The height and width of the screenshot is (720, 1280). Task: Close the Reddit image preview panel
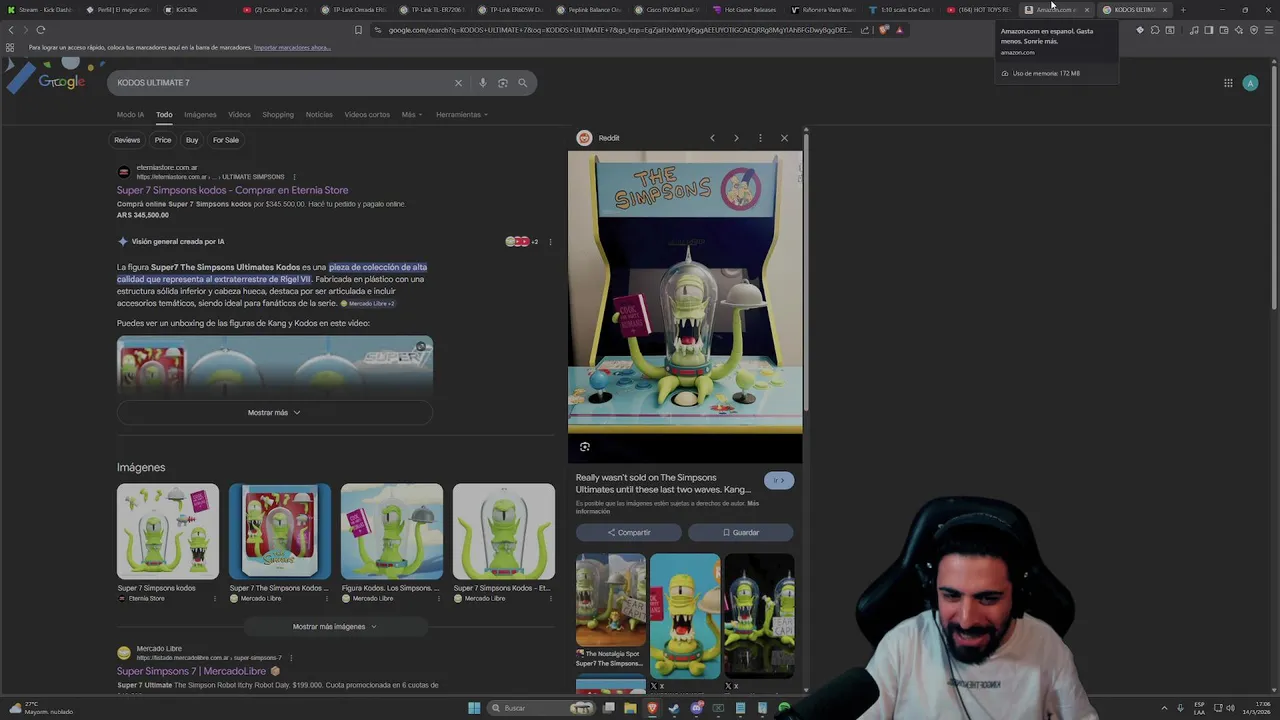[784, 138]
